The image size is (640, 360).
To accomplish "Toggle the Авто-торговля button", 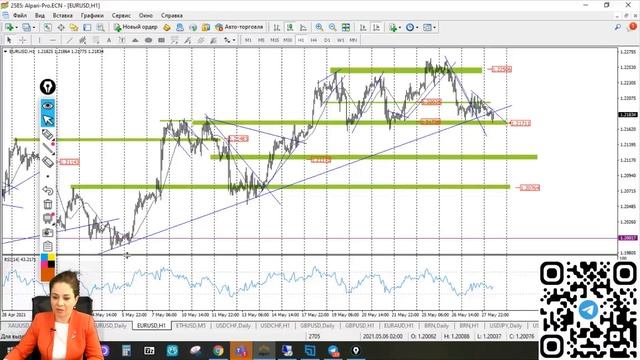I will (x=239, y=27).
